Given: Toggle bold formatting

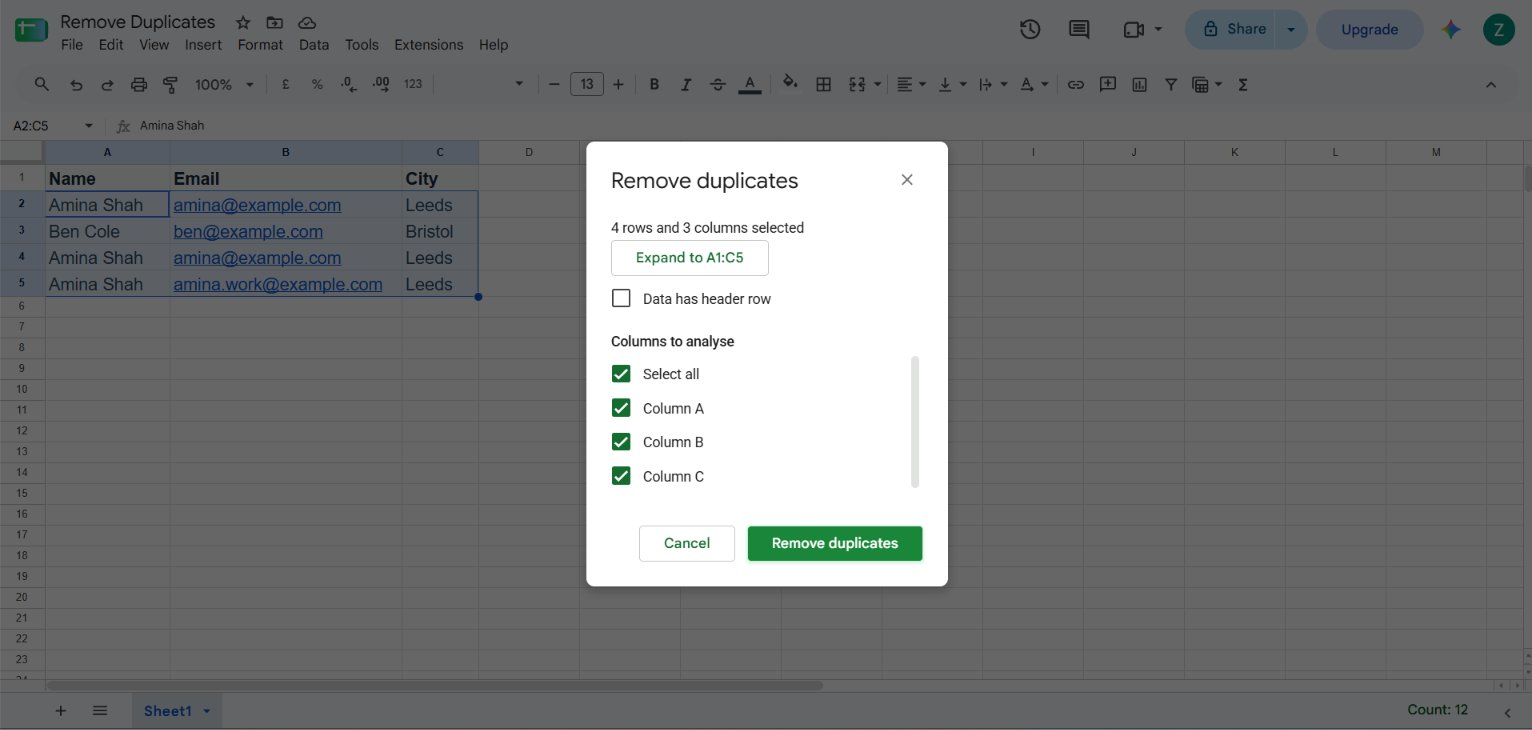Looking at the screenshot, I should click(654, 85).
